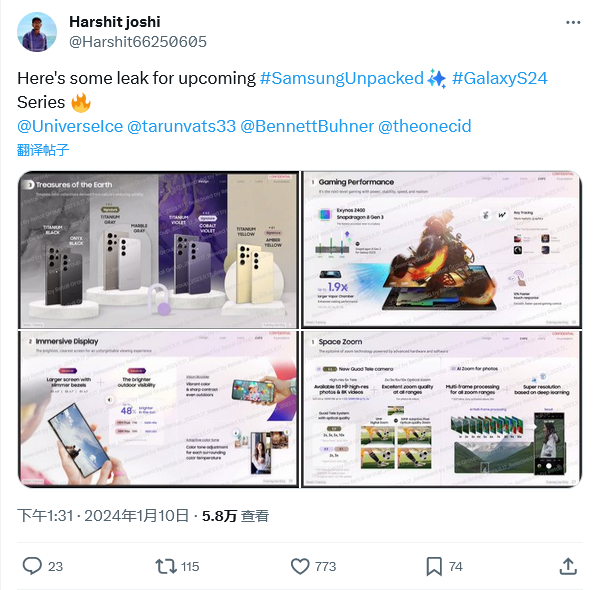Image resolution: width=598 pixels, height=590 pixels.
Task: Open the #SamsungUnpacked hashtag link
Action: click(342, 78)
